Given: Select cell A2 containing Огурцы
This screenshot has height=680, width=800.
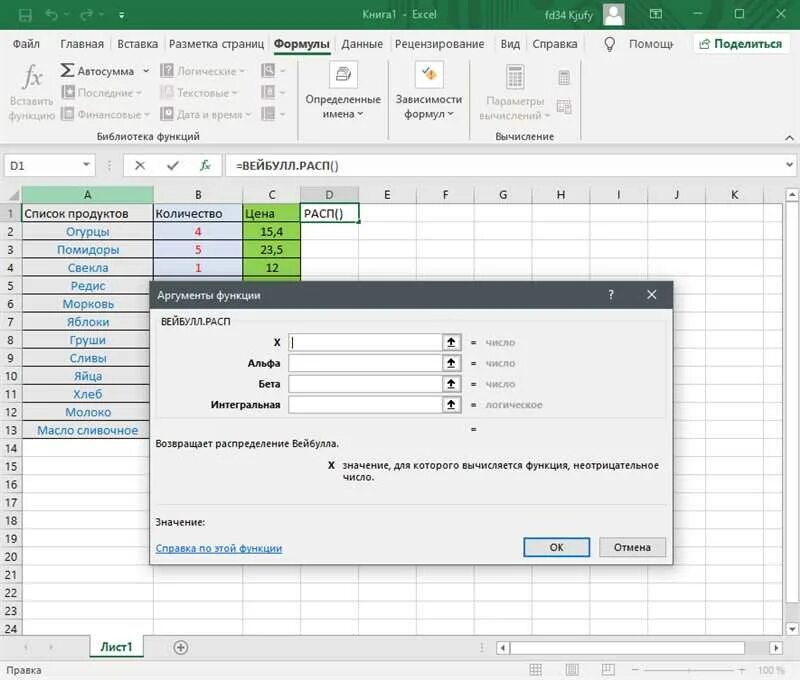Looking at the screenshot, I should click(x=88, y=232).
